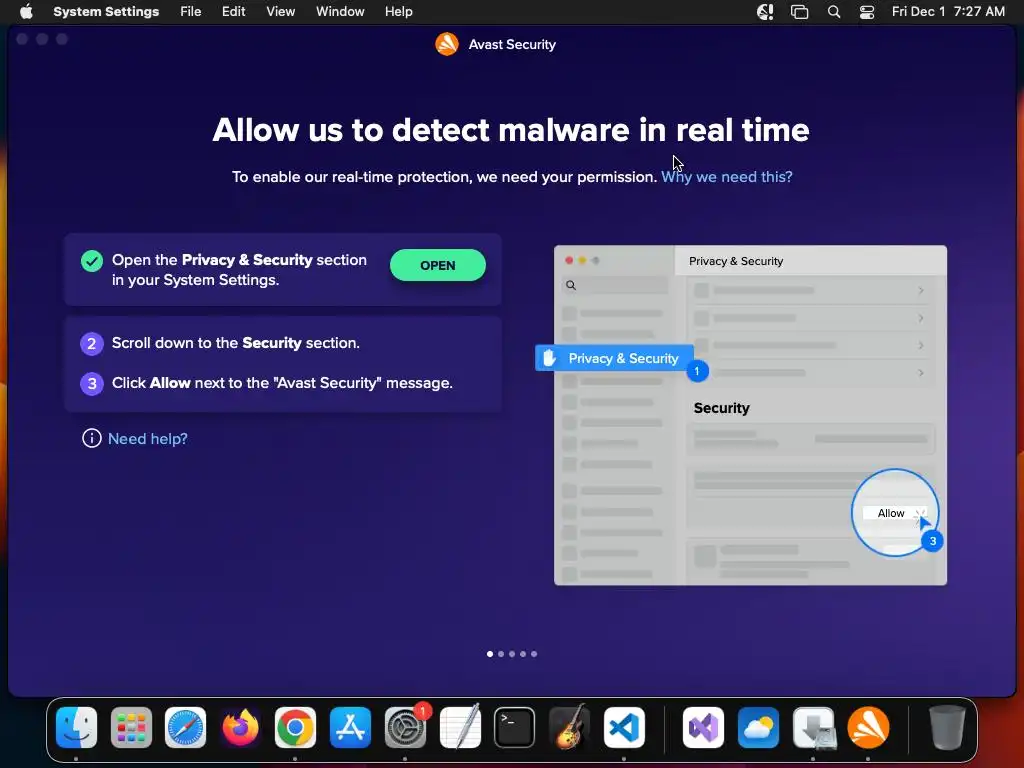Click the date and time in menu bar
Image resolution: width=1024 pixels, height=768 pixels.
[948, 12]
